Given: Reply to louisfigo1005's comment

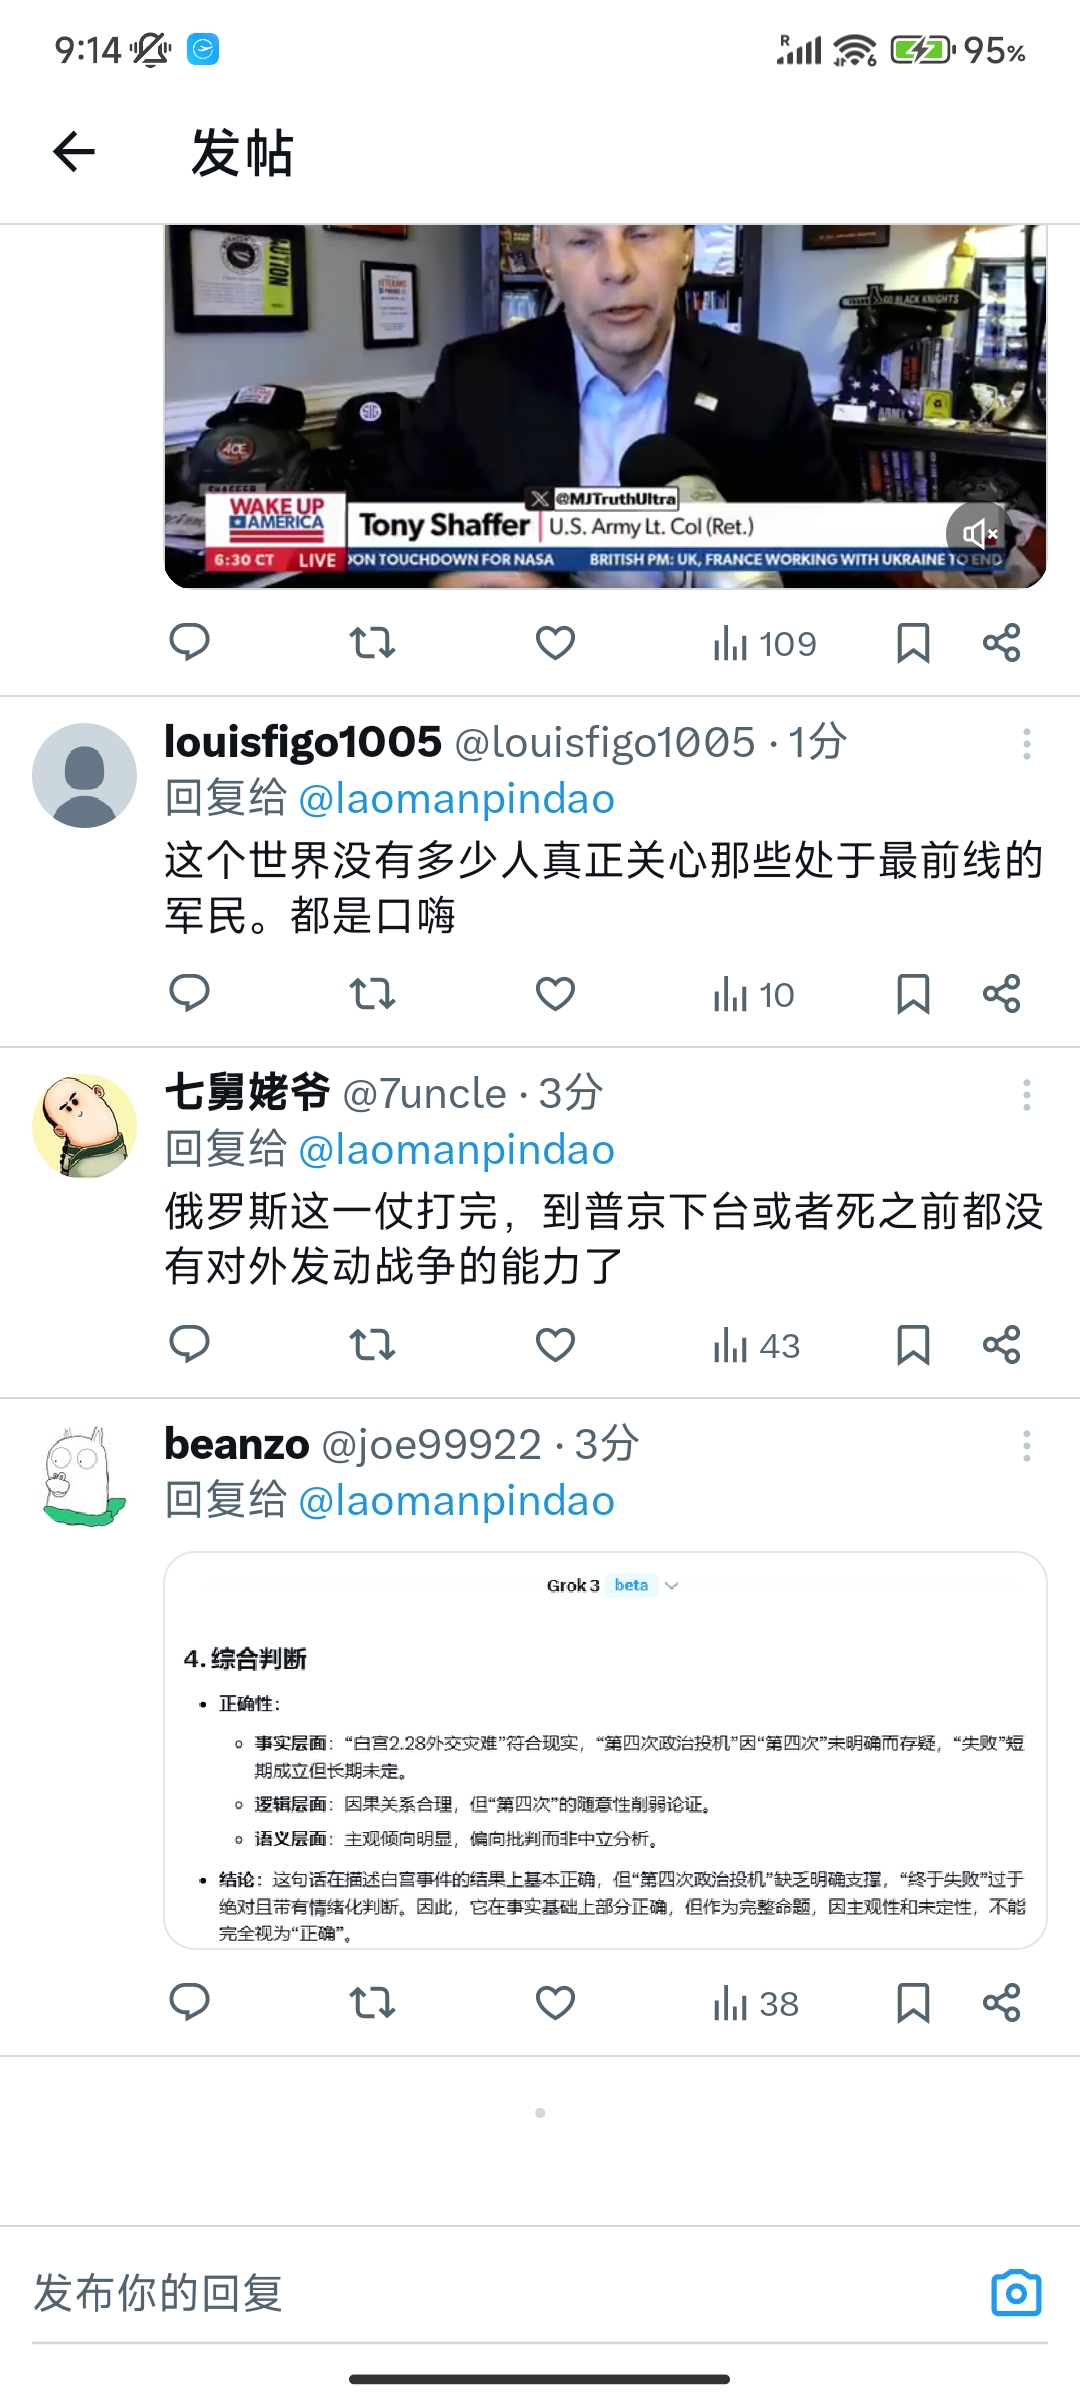Looking at the screenshot, I should click(x=189, y=994).
